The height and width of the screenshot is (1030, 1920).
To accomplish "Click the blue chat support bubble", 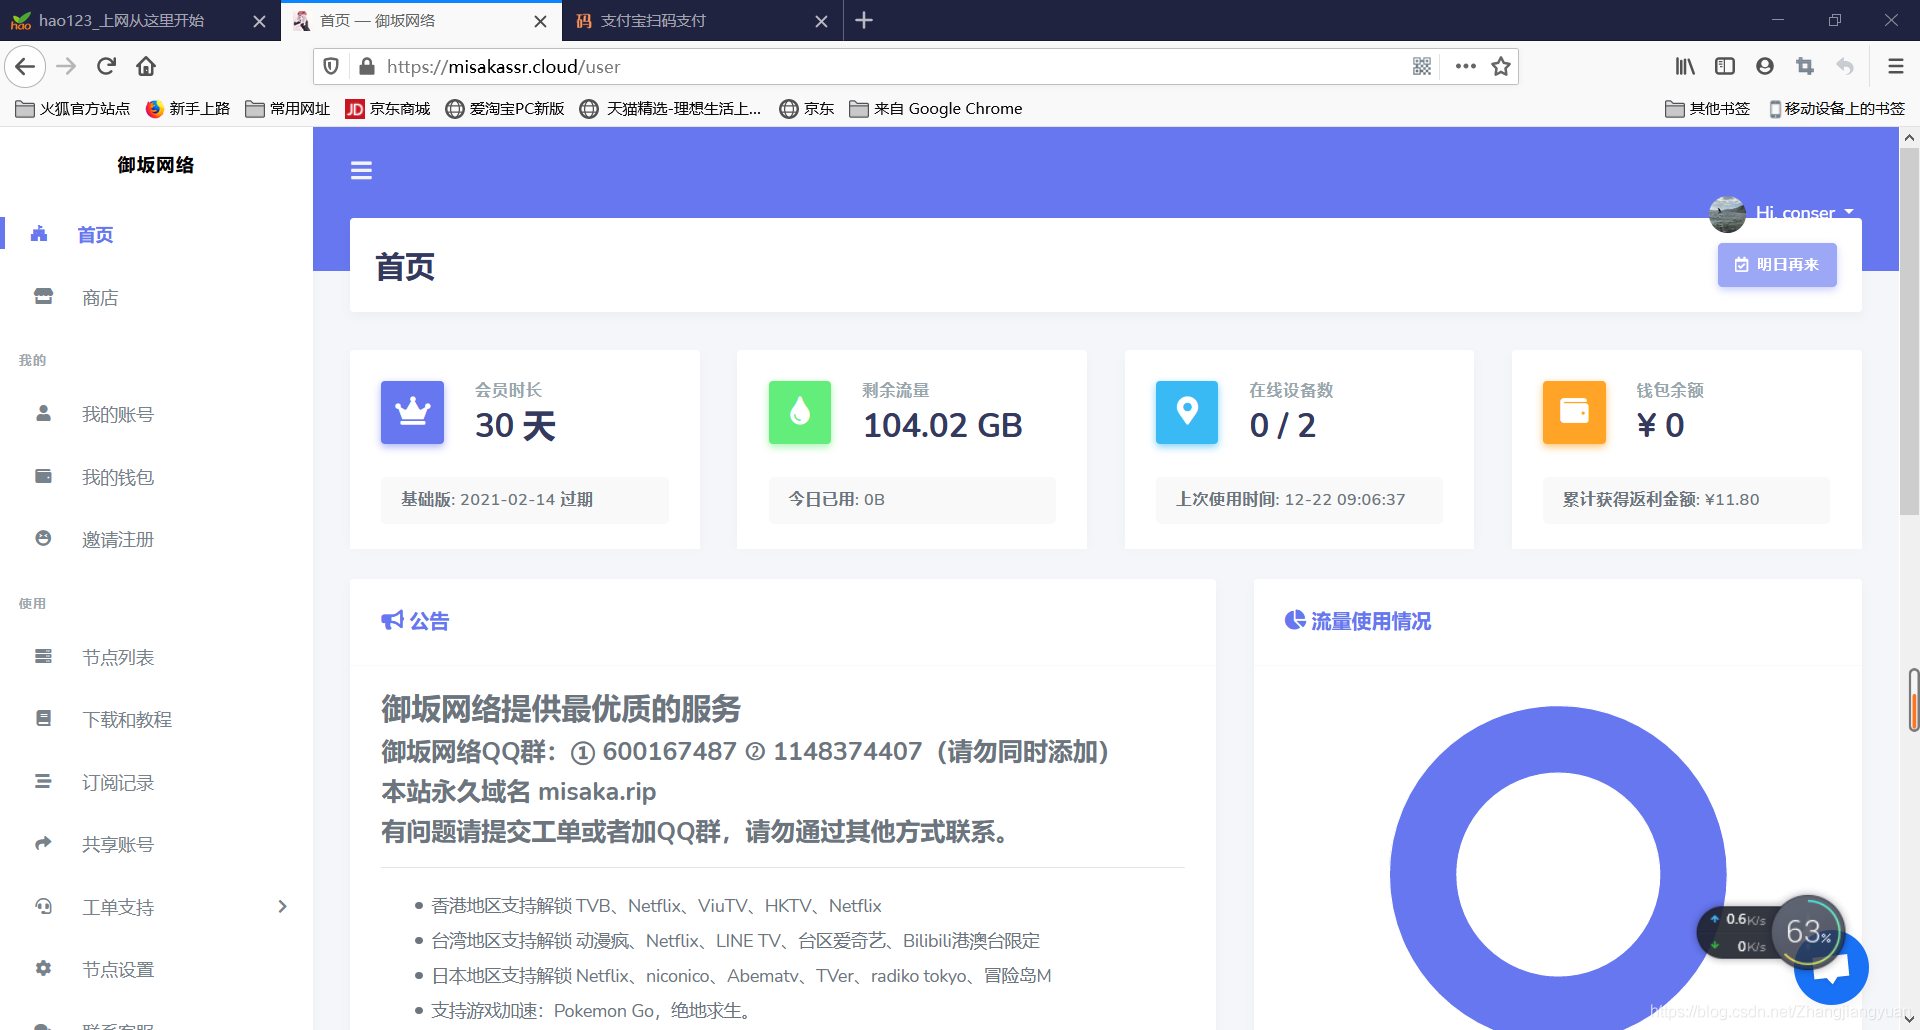I will pyautogui.click(x=1832, y=967).
